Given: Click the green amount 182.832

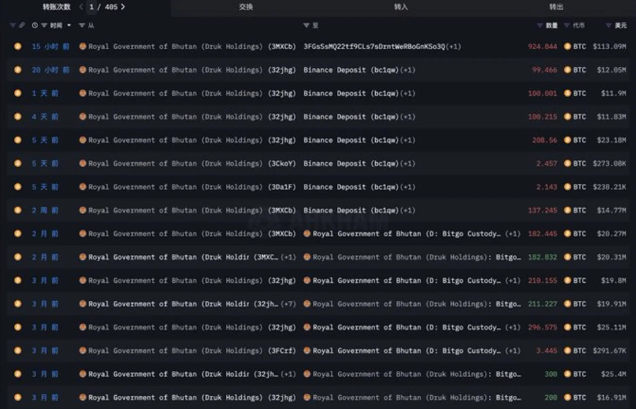Looking at the screenshot, I should [542, 257].
